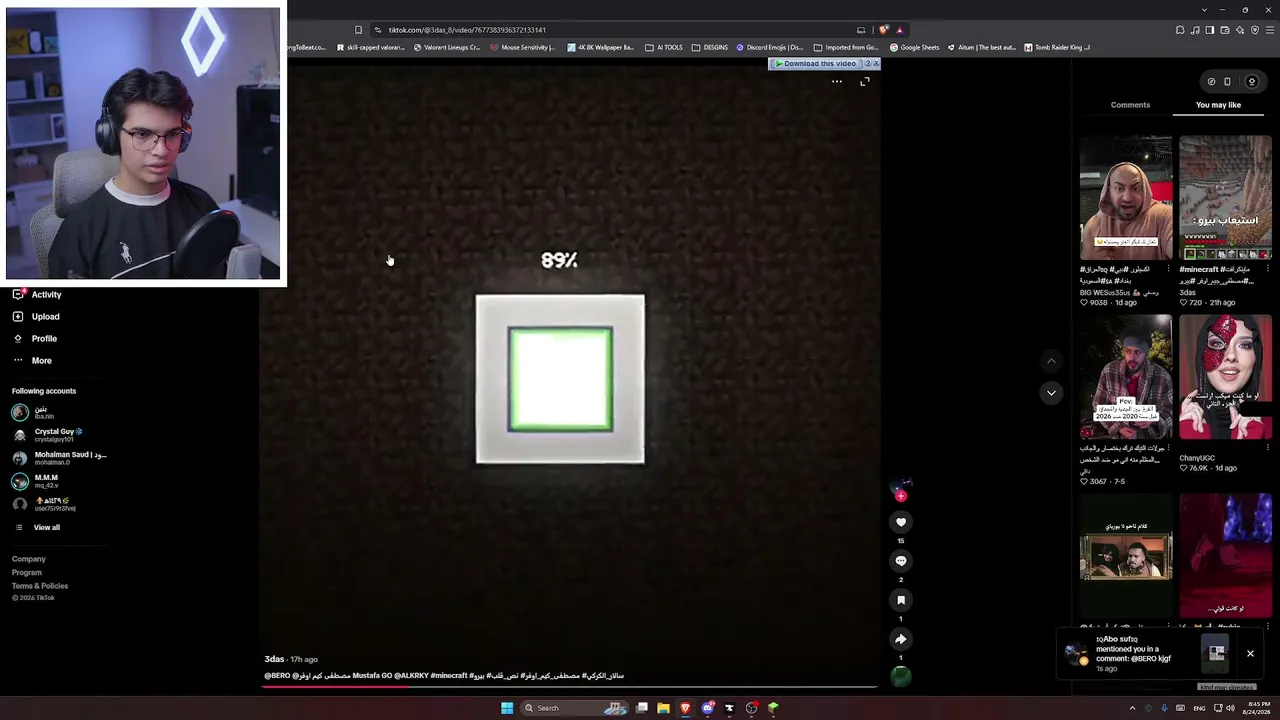
Task: Open Activity in the TikTok sidebar
Action: point(37,295)
